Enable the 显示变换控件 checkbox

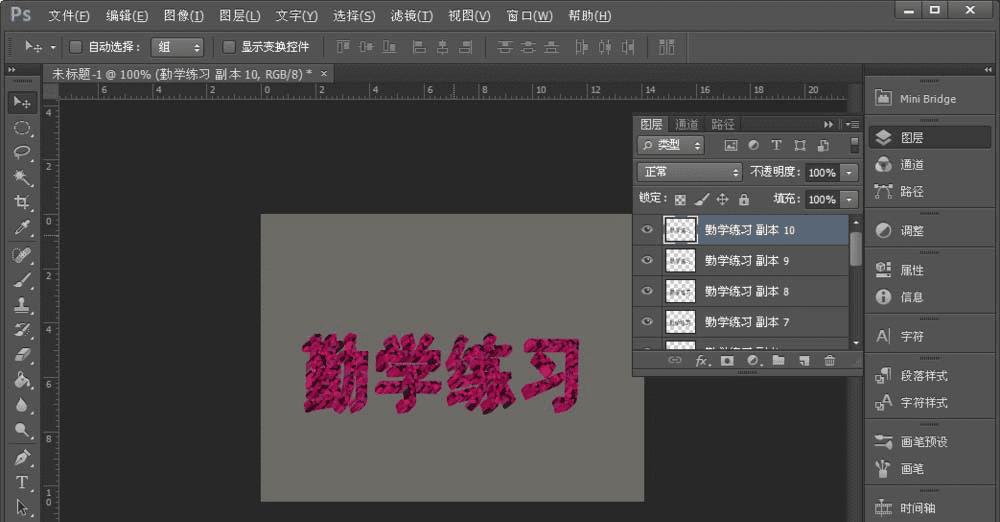pos(229,47)
